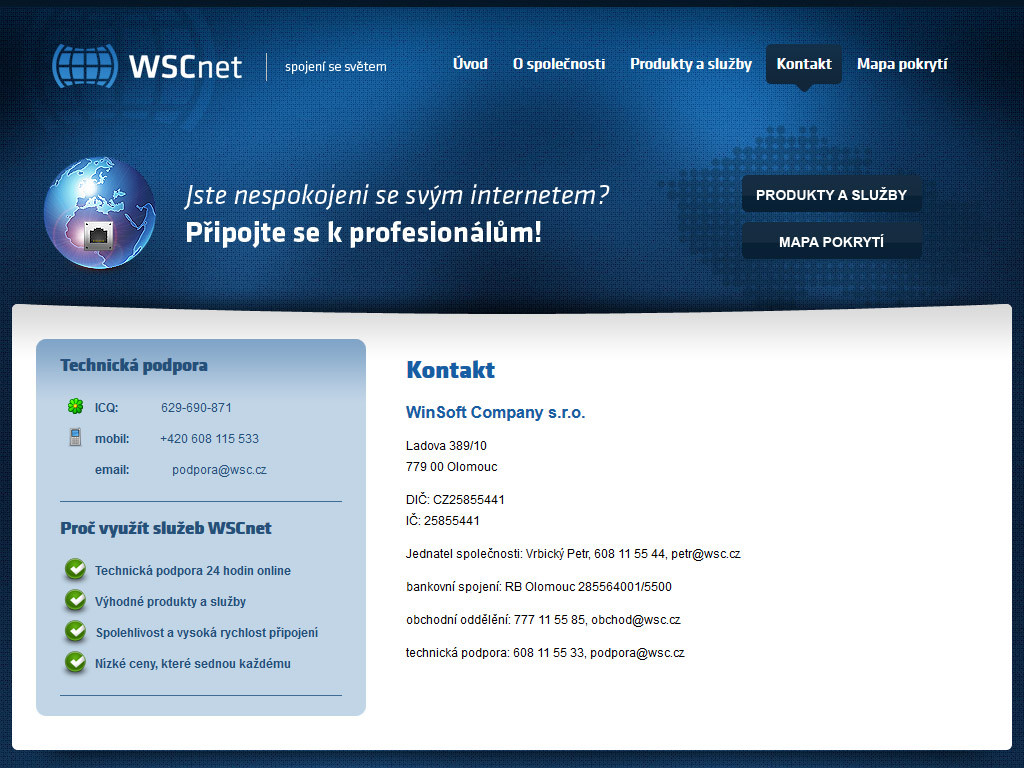
Task: Click the obchod@wsc.cz email address
Action: click(x=636, y=620)
